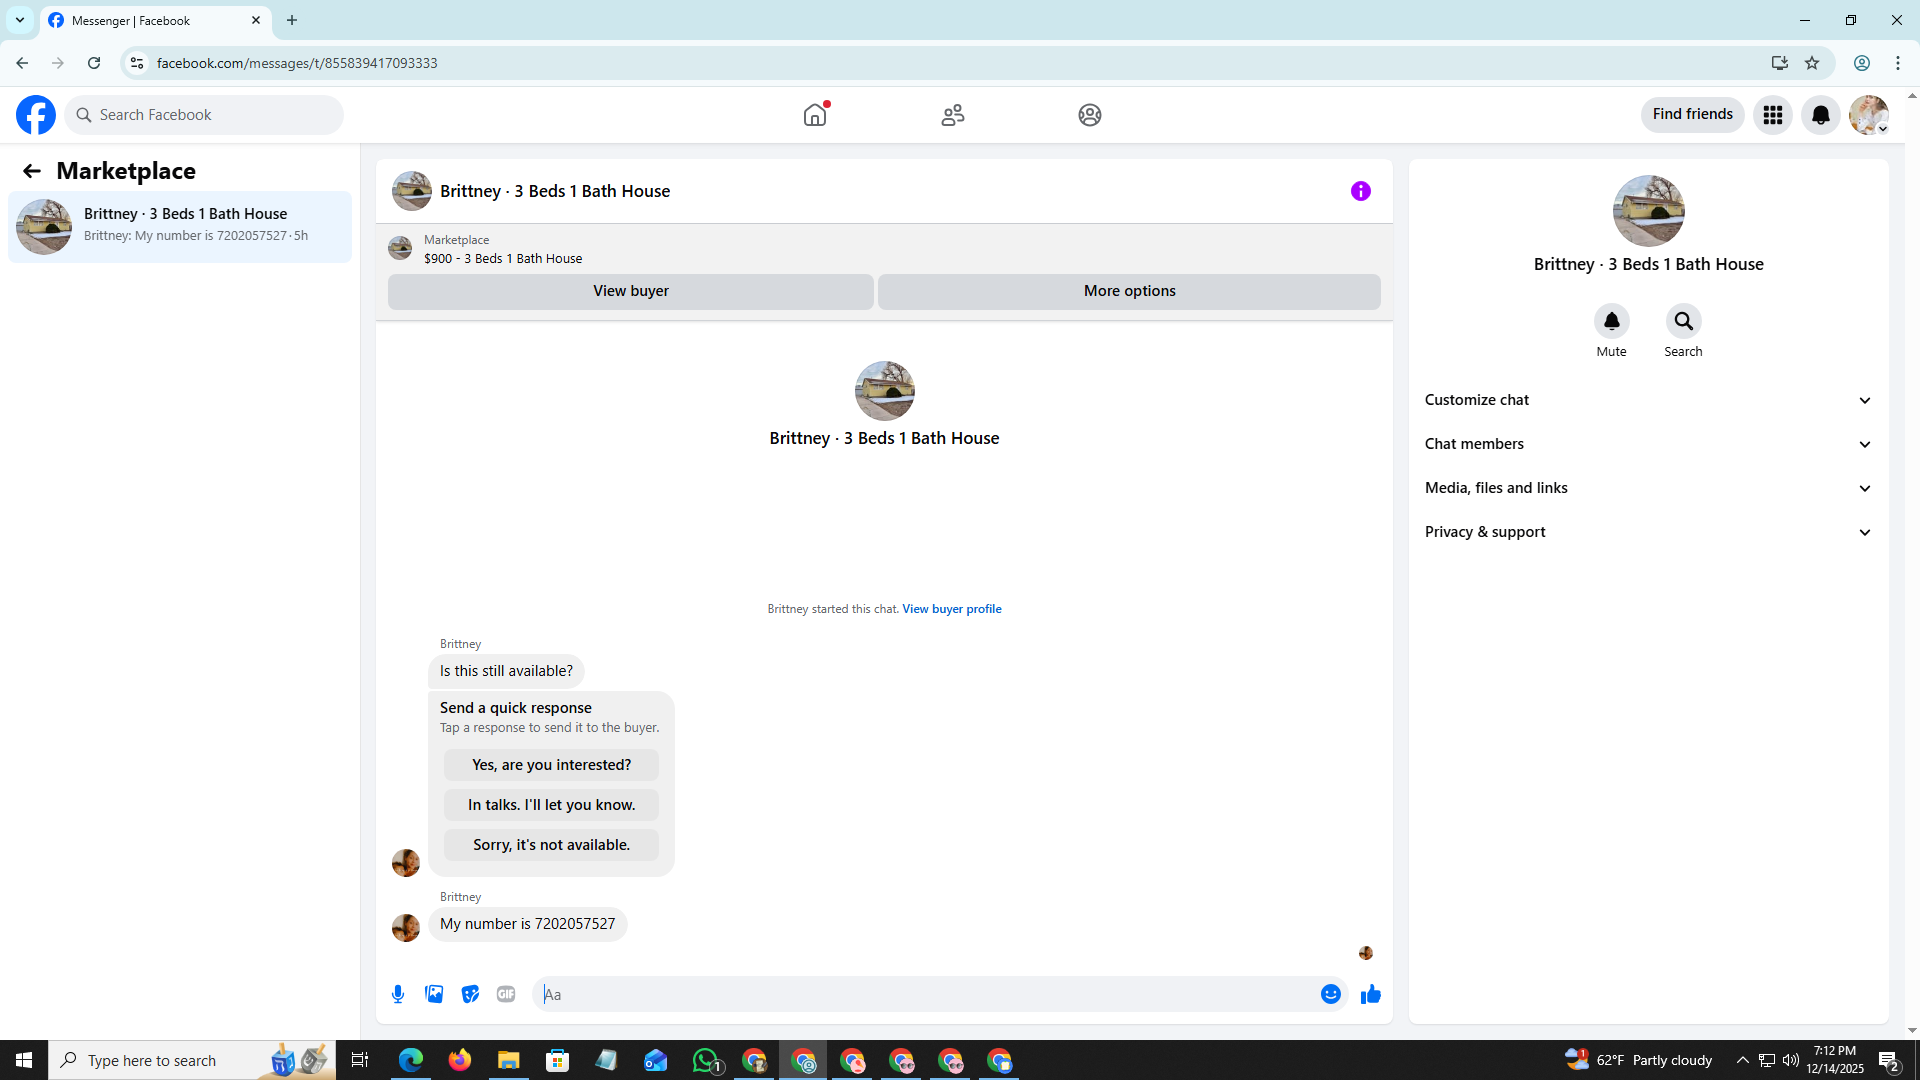The width and height of the screenshot is (1920, 1080).
Task: Open the Facebook menu grid icon
Action: pyautogui.click(x=1772, y=115)
